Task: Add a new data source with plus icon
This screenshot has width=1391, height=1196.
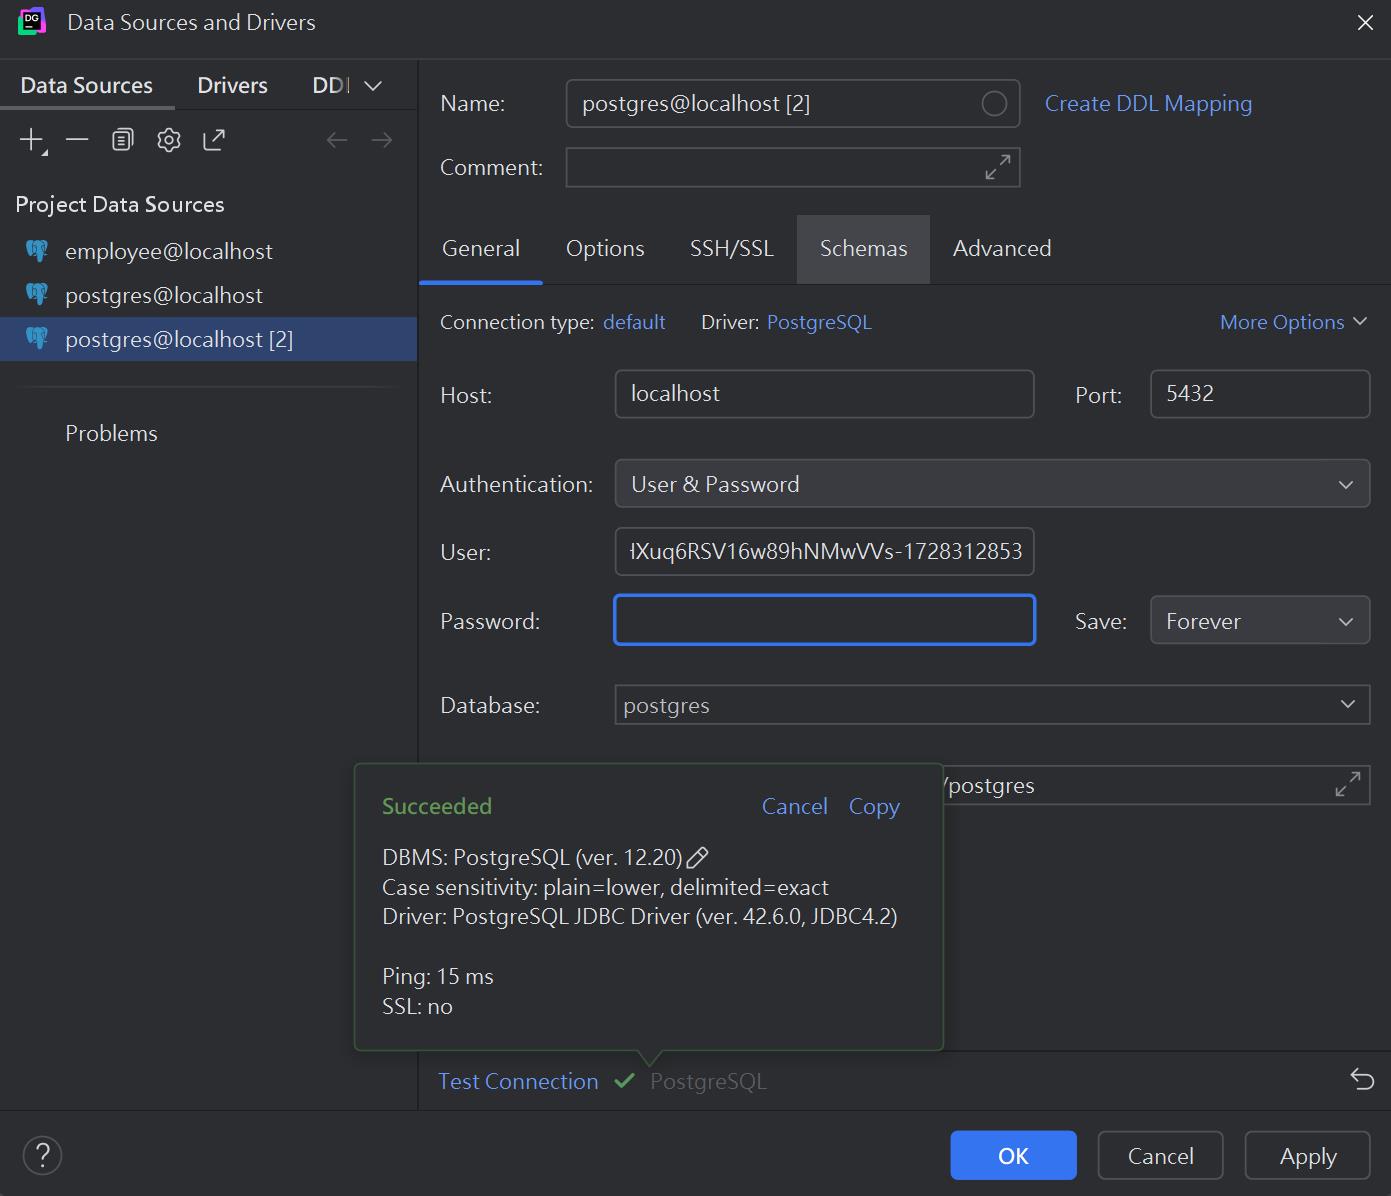Action: coord(32,140)
